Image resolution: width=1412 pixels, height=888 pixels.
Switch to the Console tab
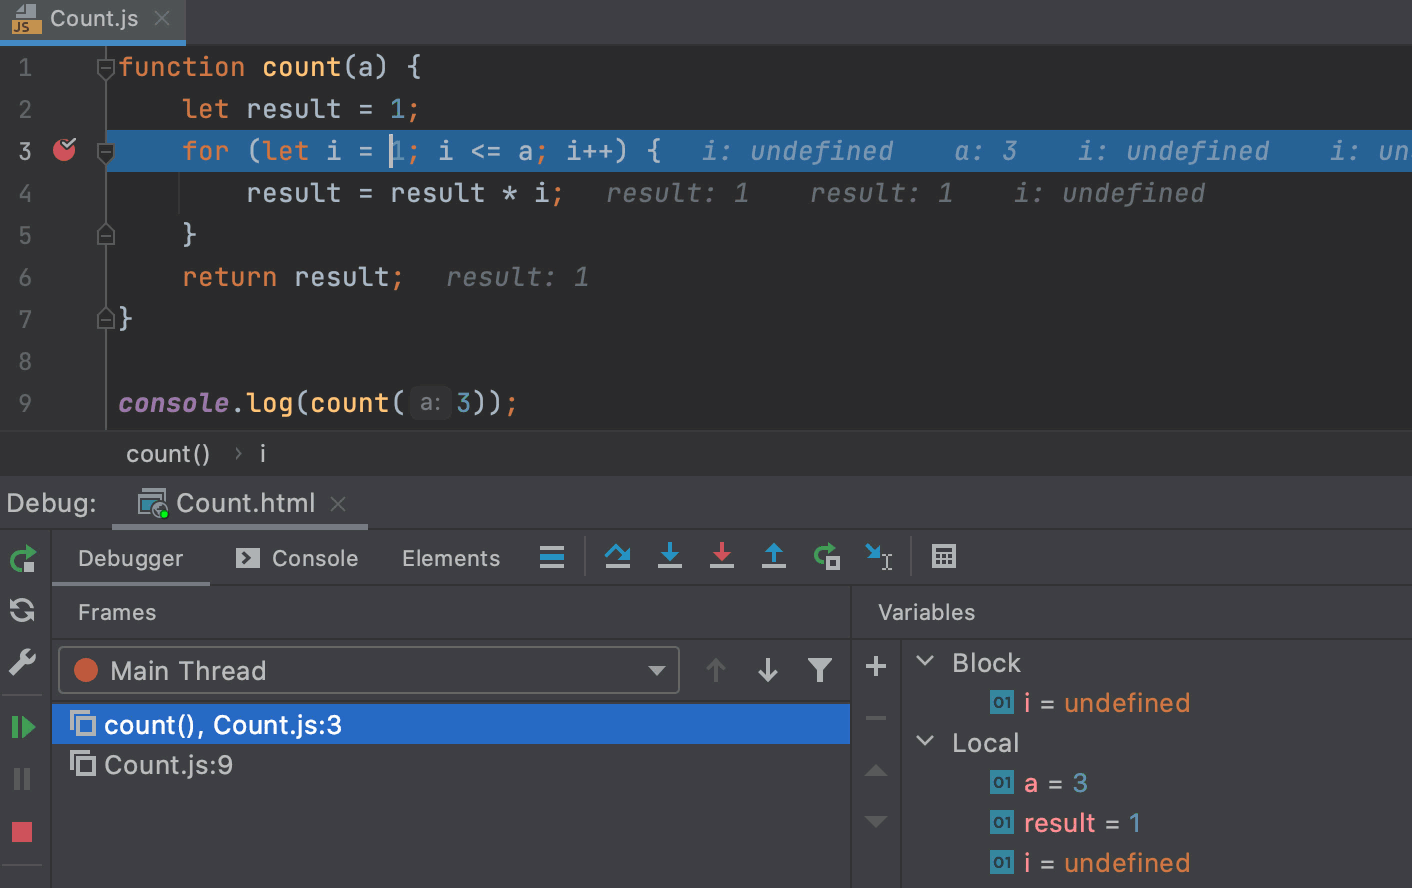[297, 558]
